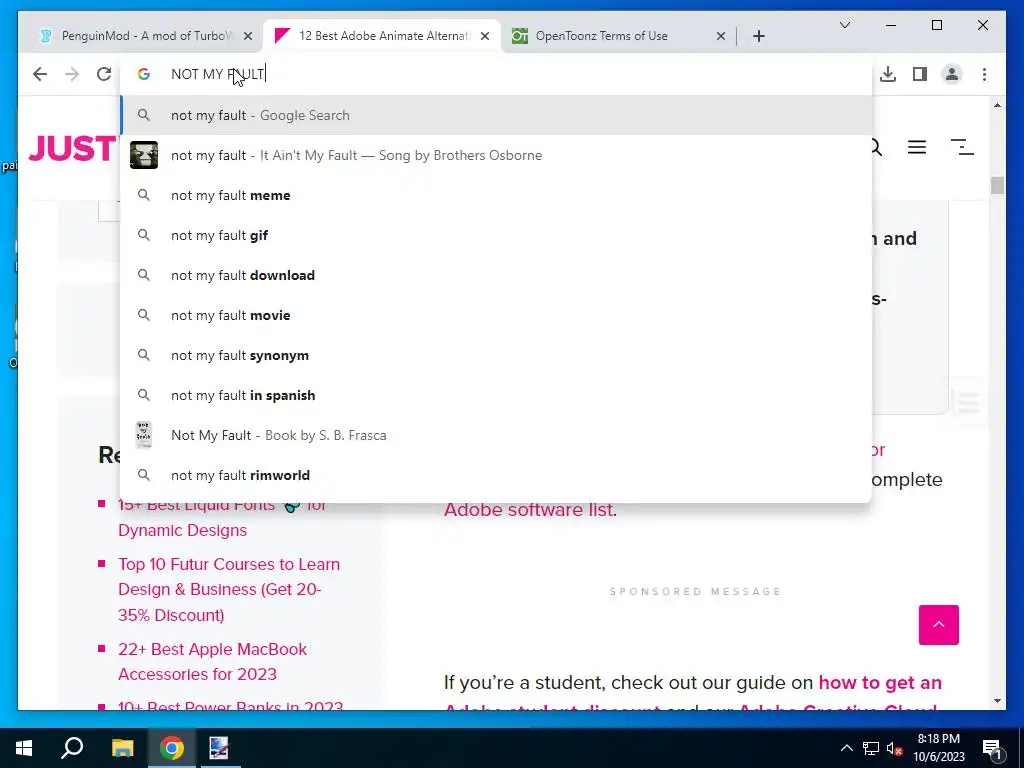Open Windows taskbar search
This screenshot has height=768, width=1024.
click(72, 748)
